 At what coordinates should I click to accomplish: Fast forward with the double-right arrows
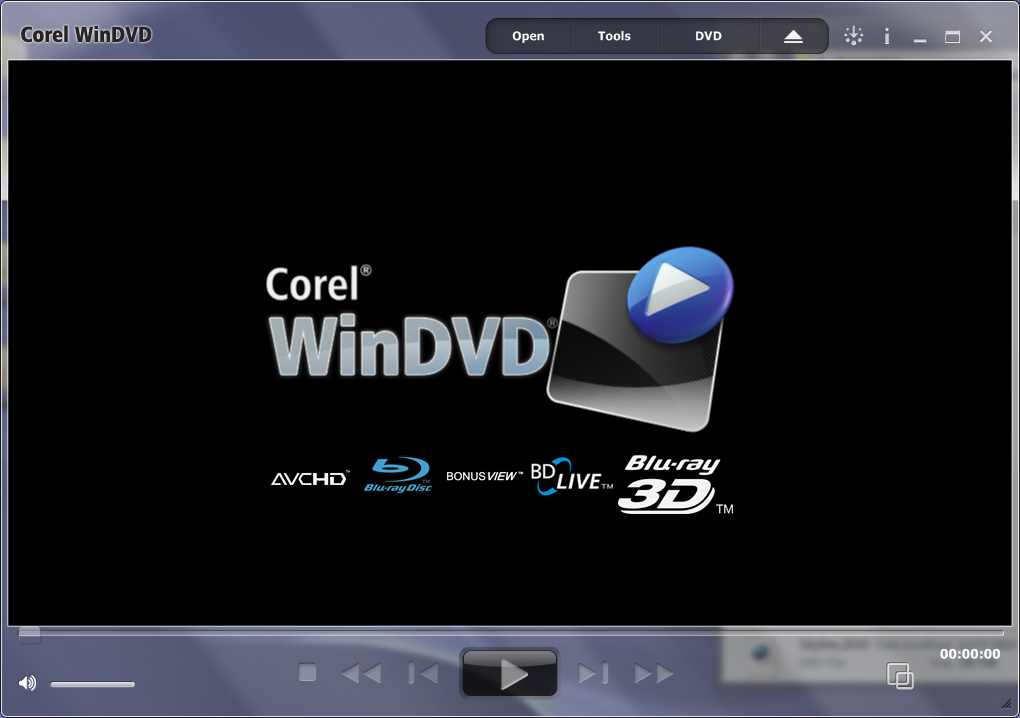[654, 673]
